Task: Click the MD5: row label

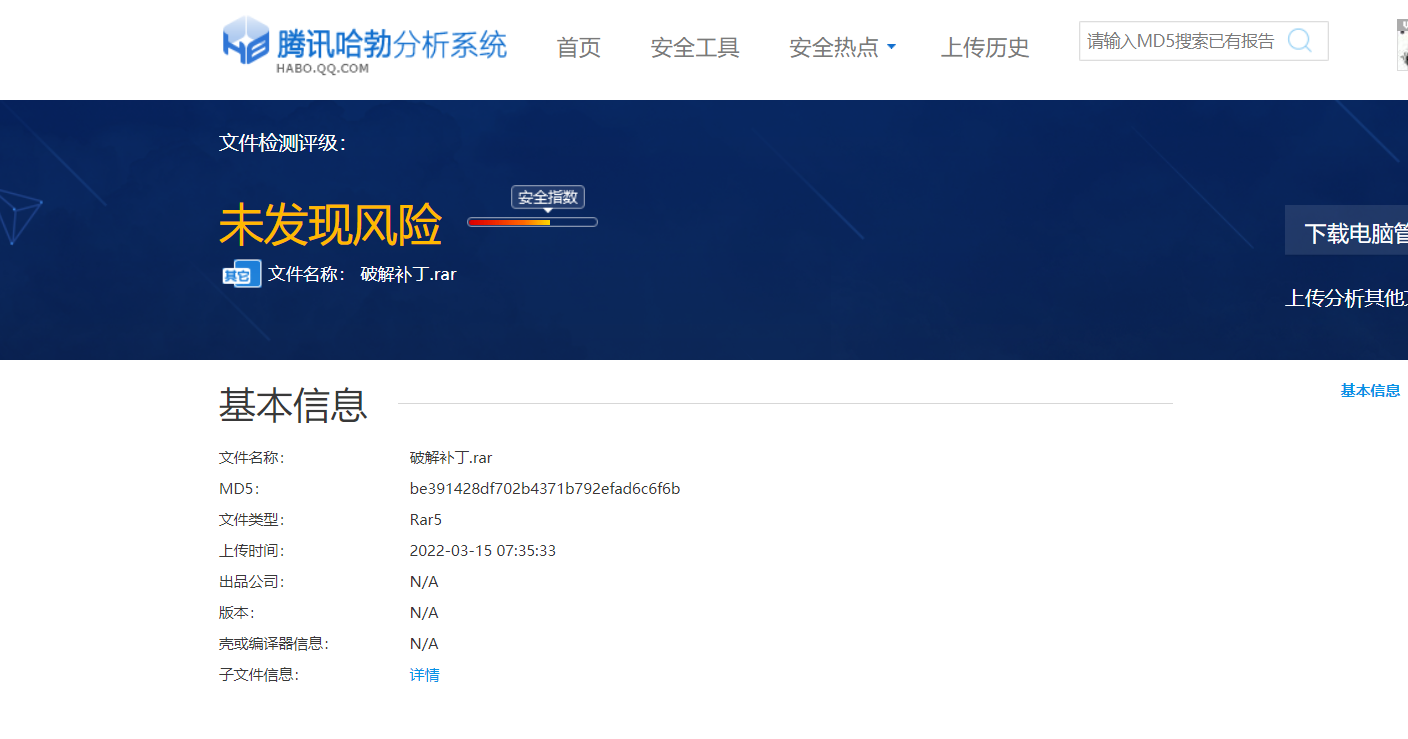Action: click(239, 489)
